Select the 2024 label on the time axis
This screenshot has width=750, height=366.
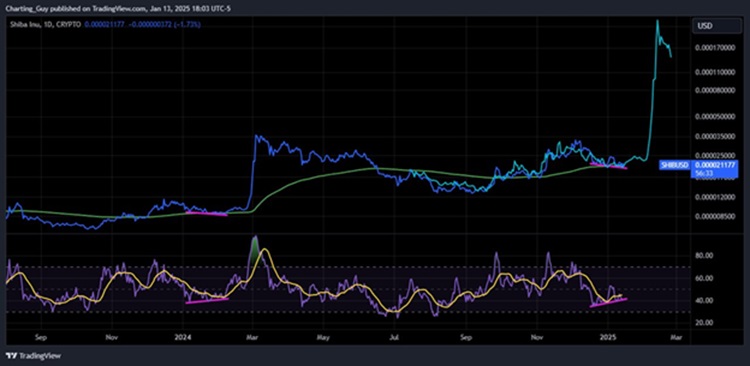[x=182, y=337]
